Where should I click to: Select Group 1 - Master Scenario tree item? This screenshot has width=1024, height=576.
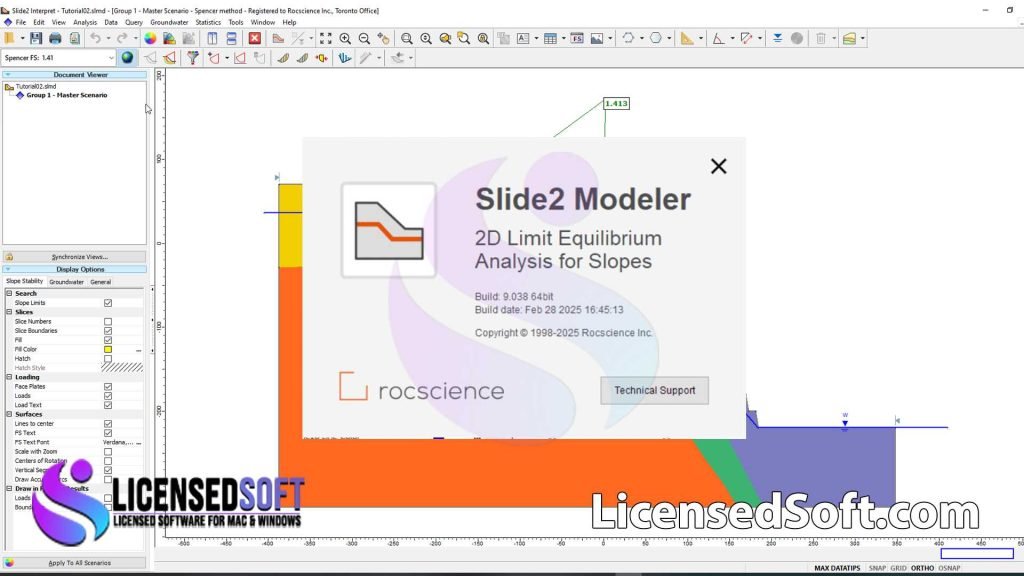pos(67,95)
